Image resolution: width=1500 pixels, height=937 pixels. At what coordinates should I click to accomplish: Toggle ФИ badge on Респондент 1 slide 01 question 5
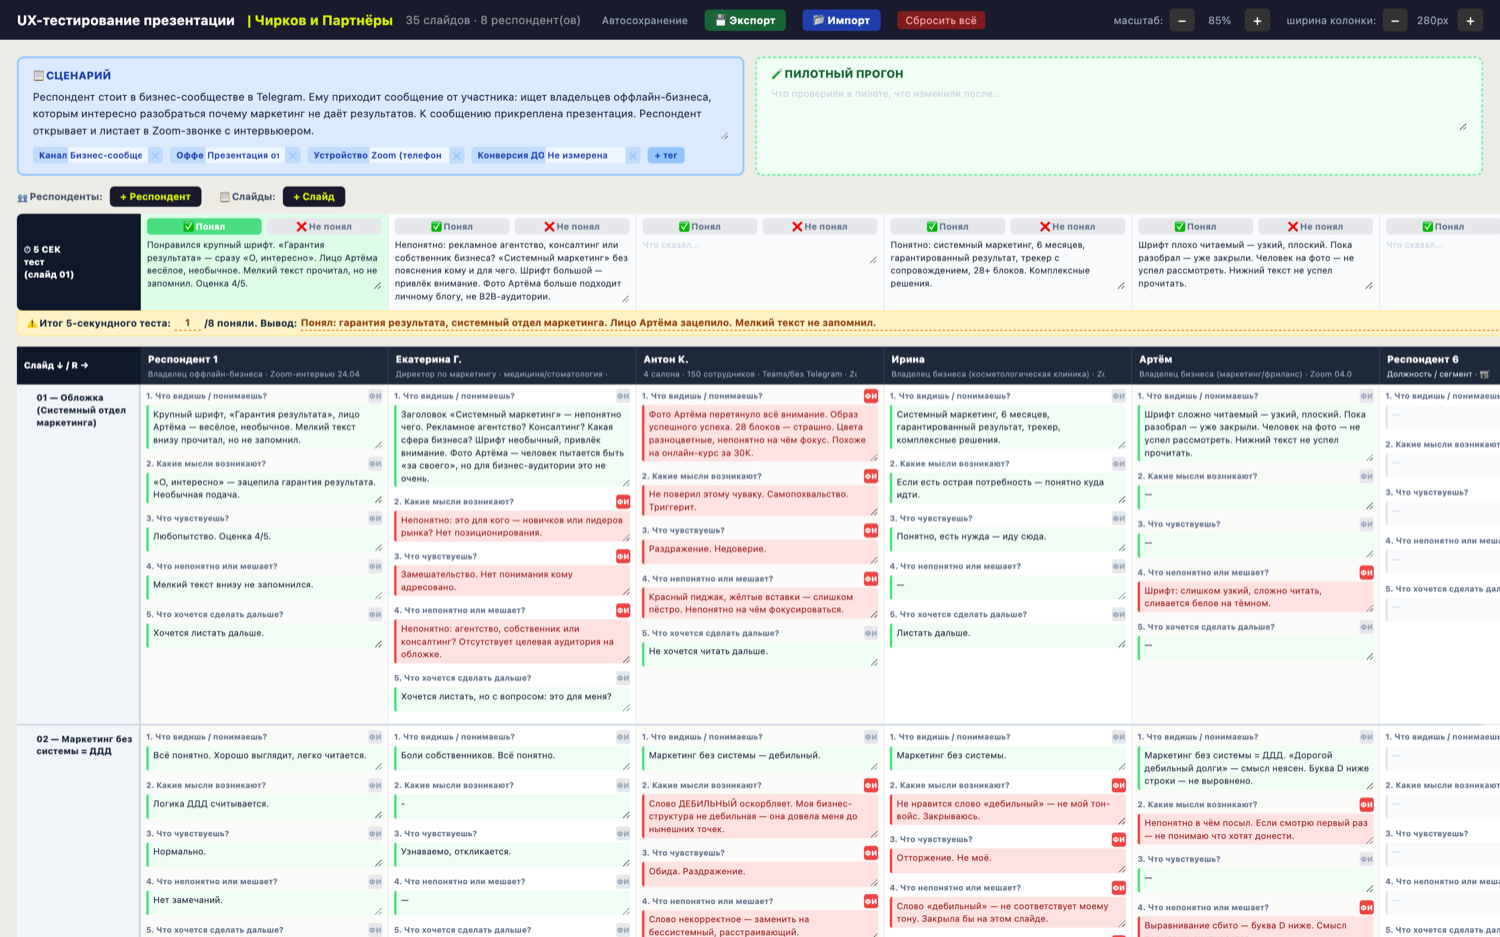click(x=375, y=614)
